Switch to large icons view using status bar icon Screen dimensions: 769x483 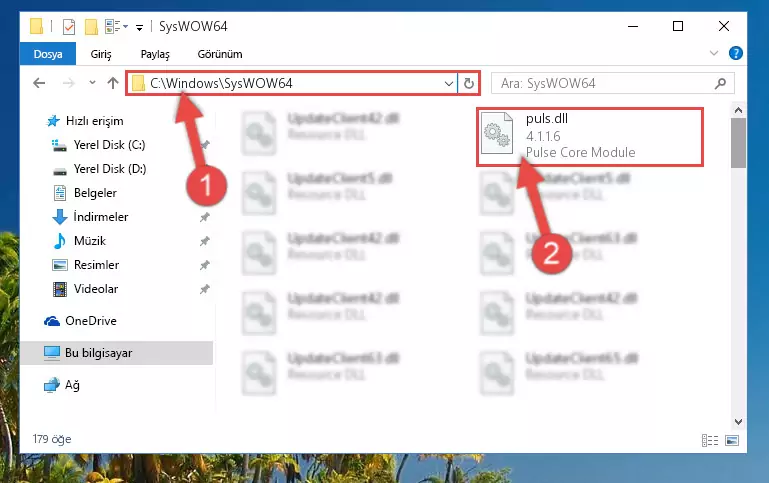[x=732, y=440]
